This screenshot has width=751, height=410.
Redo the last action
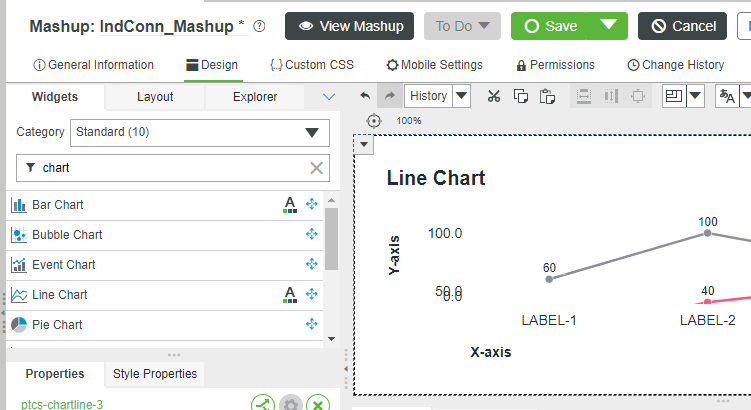[x=390, y=96]
